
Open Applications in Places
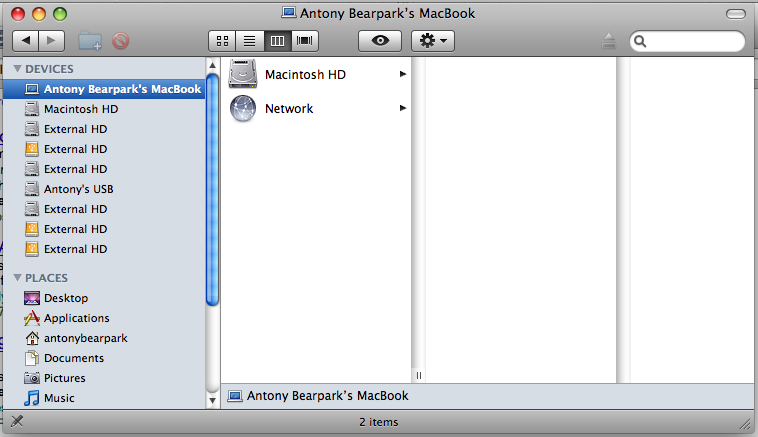point(104,318)
